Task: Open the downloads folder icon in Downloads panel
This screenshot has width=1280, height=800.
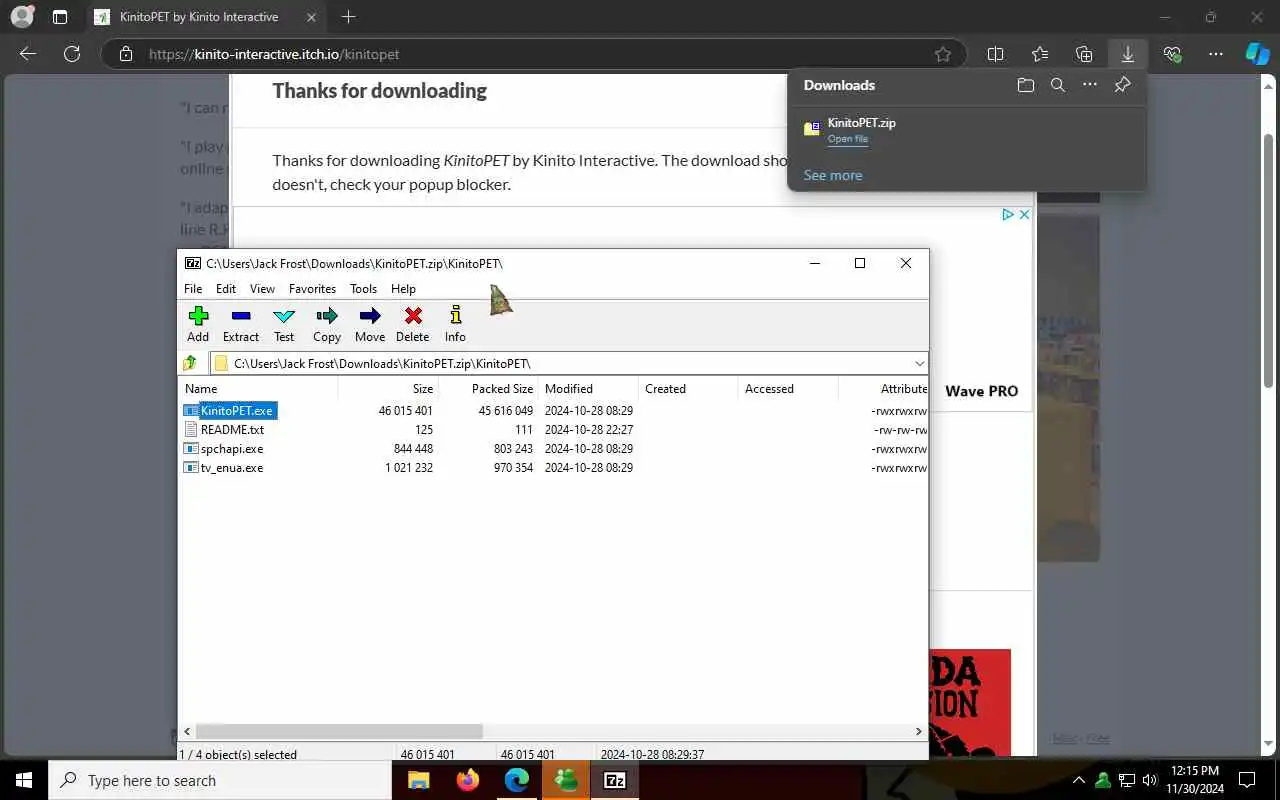Action: click(x=1026, y=85)
